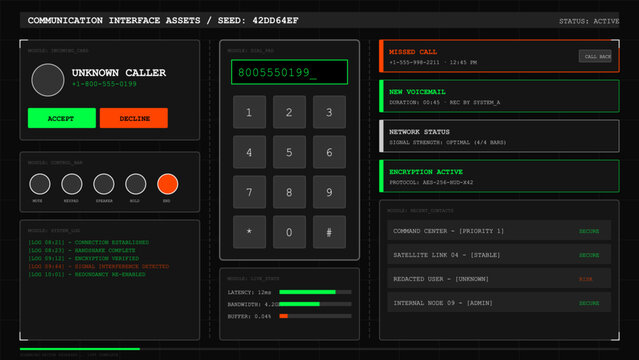Viewport: 639px width, 360px height.
Task: Click the RISK tag on Redacted User
Action: click(x=586, y=279)
